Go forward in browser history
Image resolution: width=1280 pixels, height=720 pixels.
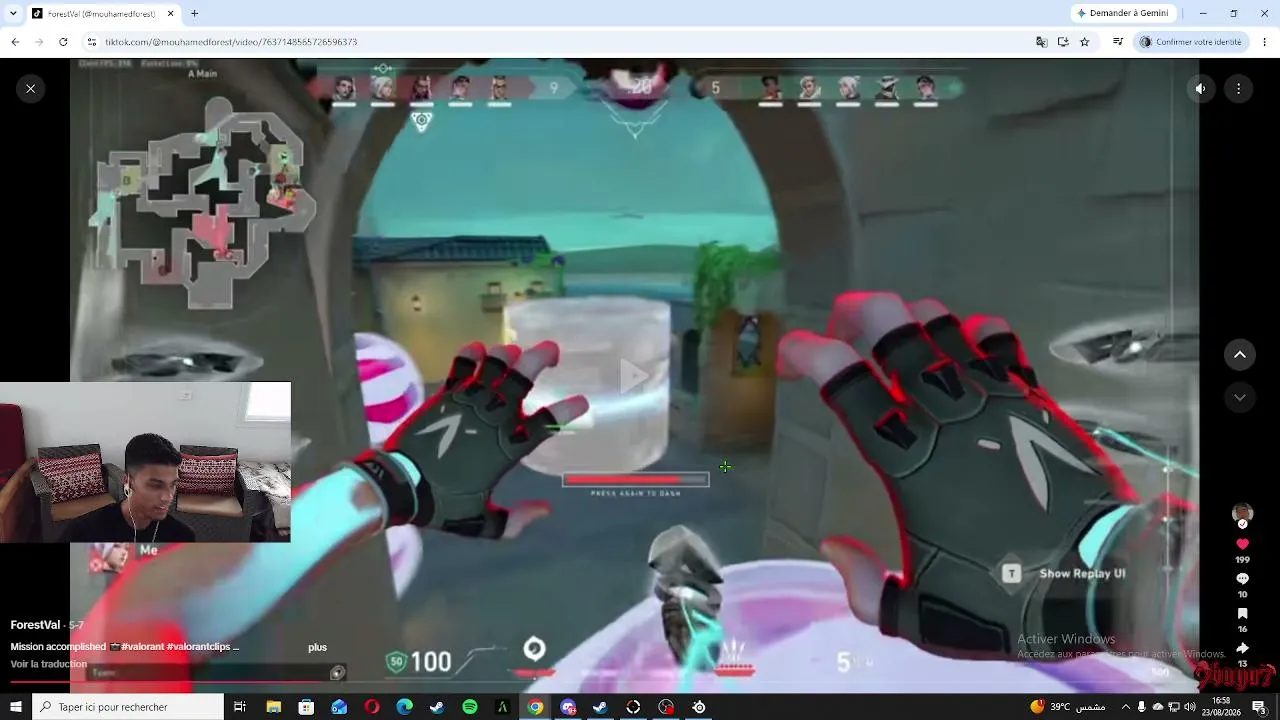click(39, 42)
